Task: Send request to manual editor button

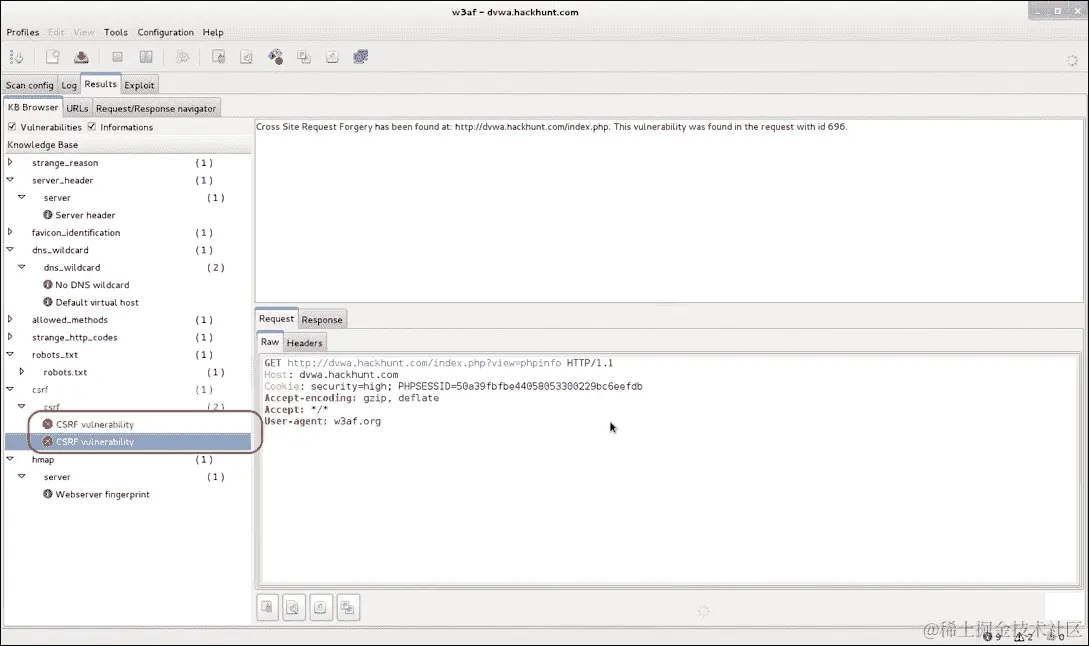Action: click(x=267, y=607)
